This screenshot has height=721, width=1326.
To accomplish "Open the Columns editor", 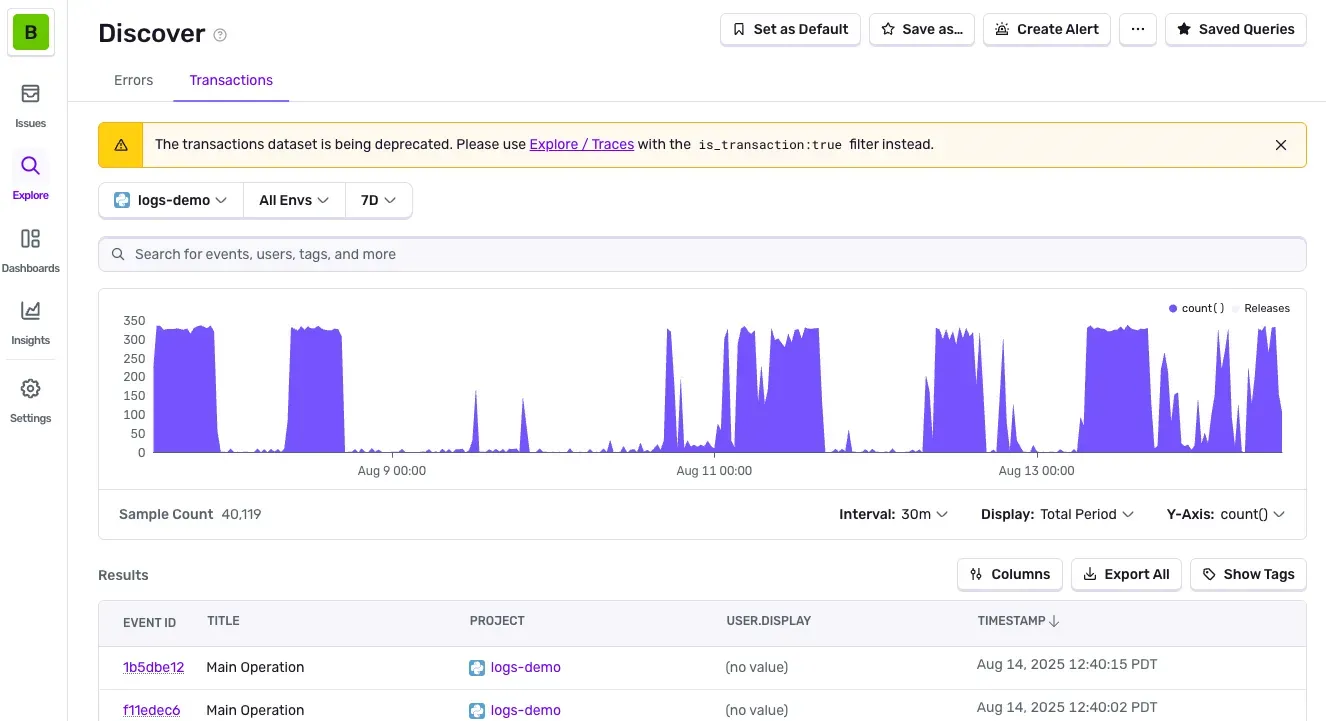I will point(1010,574).
